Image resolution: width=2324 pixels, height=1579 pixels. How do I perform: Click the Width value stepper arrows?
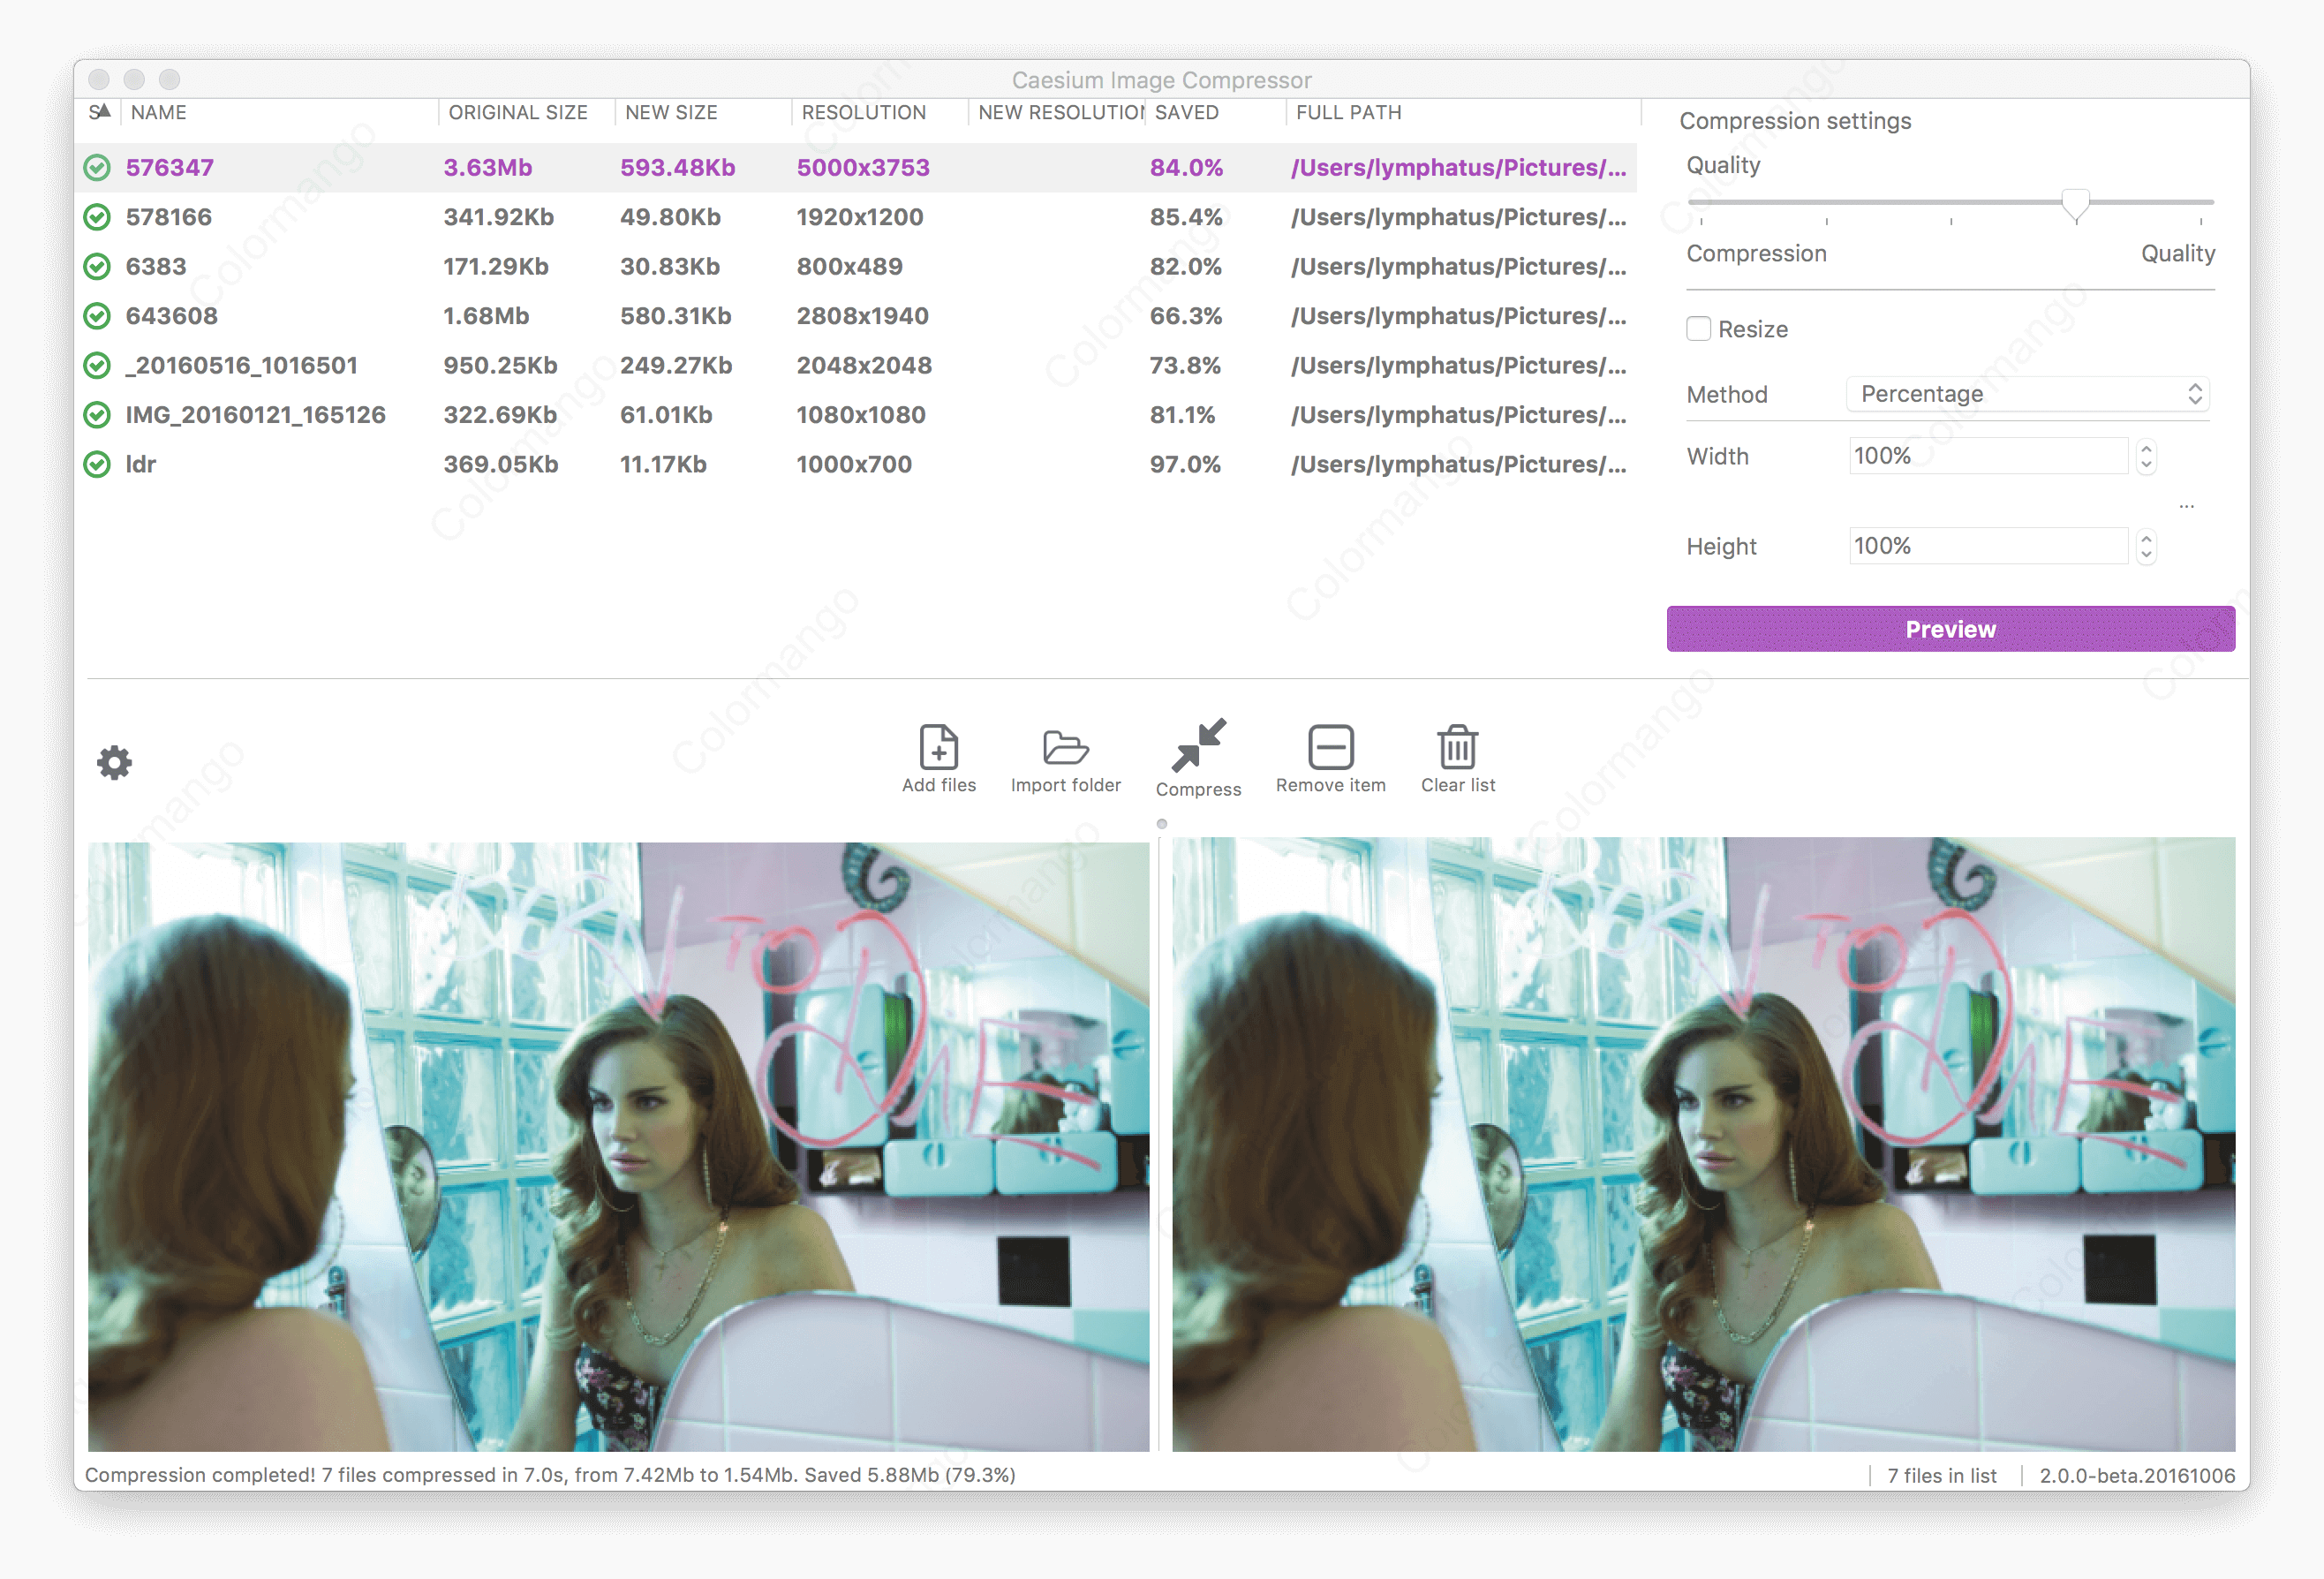(2145, 457)
